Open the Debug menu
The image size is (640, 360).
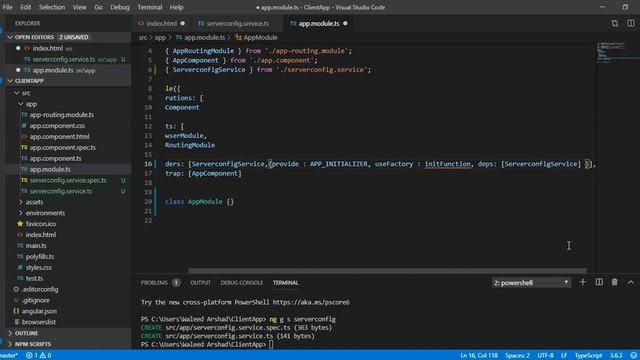pos(120,7)
